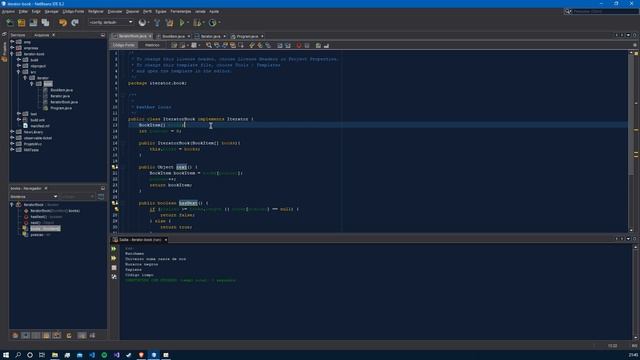Click the Comment lines editor icon
The height and width of the screenshot is (360, 640).
coord(318,45)
